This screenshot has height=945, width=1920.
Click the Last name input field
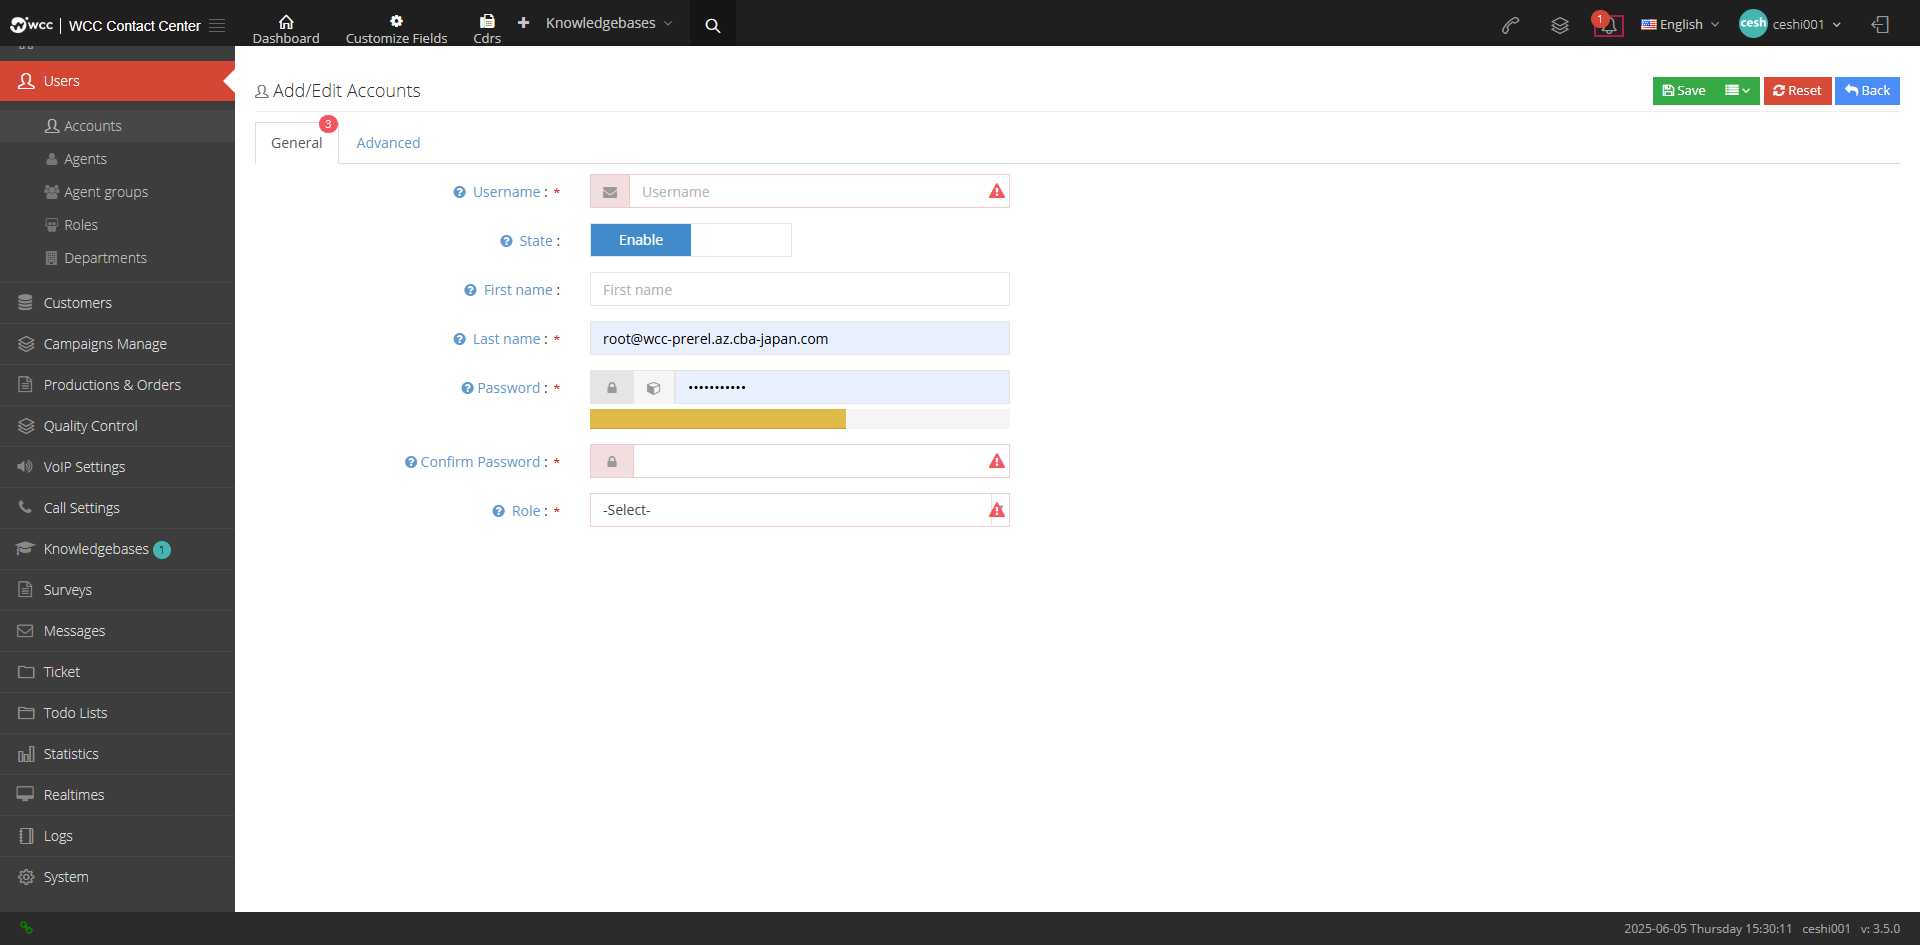[799, 339]
